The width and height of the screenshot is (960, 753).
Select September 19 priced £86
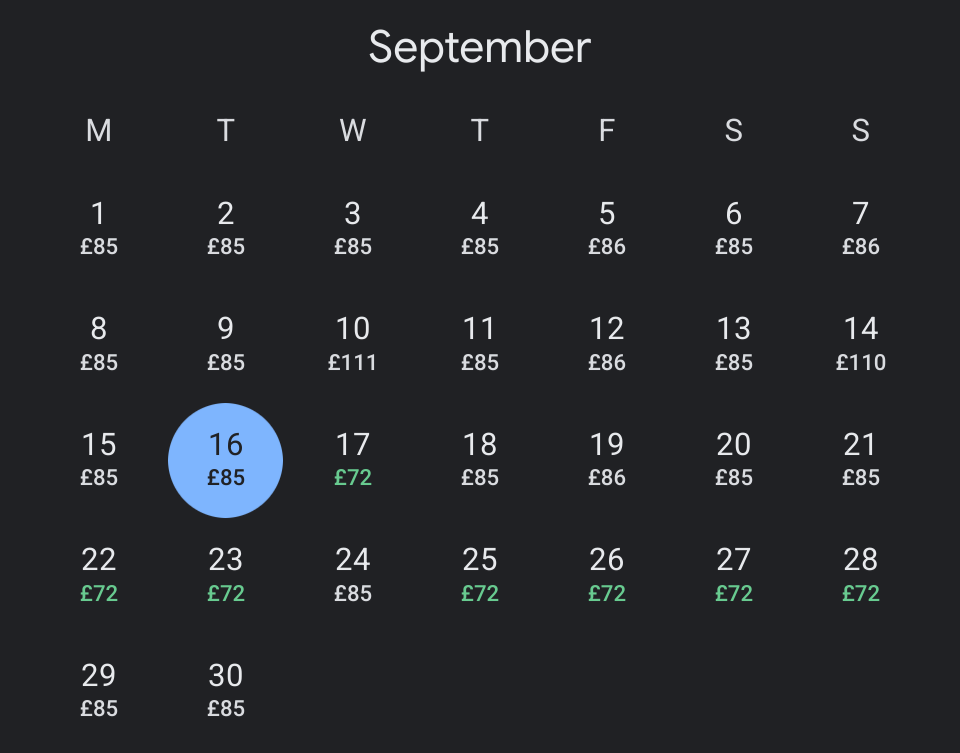point(607,460)
